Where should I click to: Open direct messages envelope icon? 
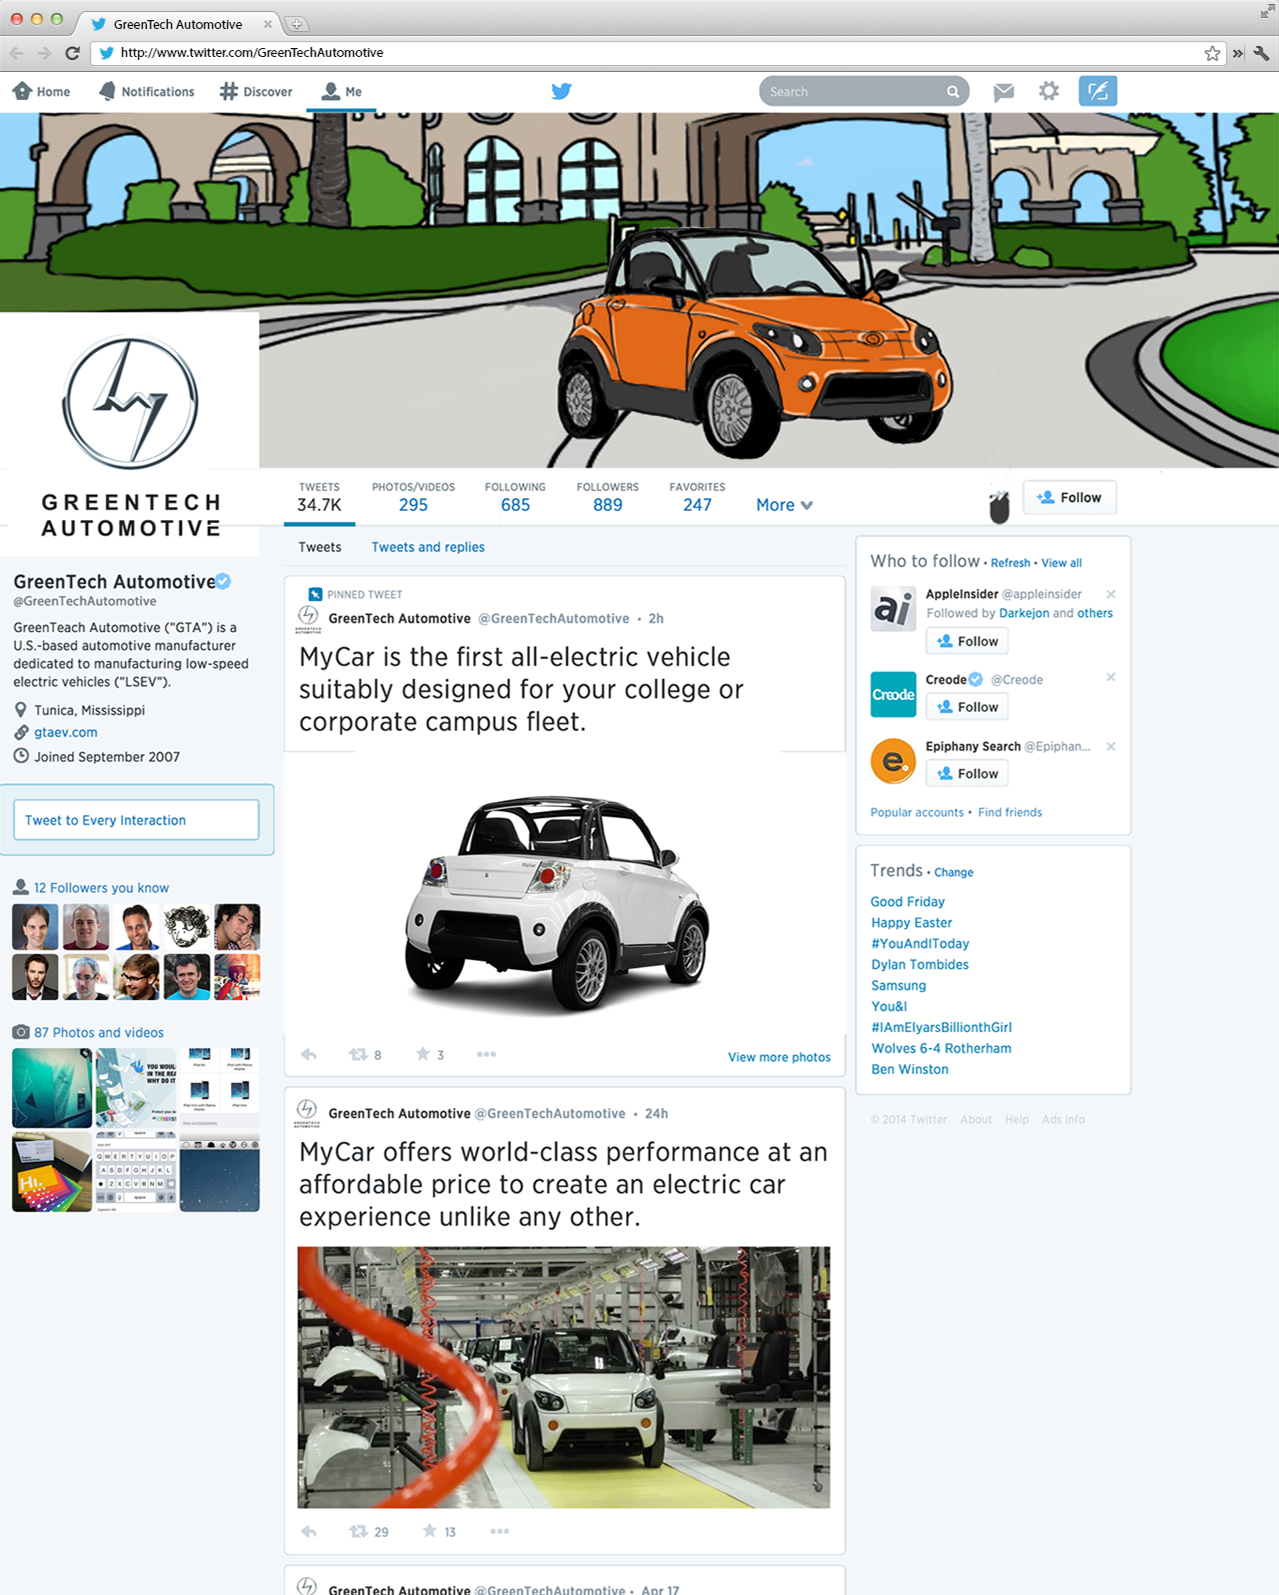1004,92
